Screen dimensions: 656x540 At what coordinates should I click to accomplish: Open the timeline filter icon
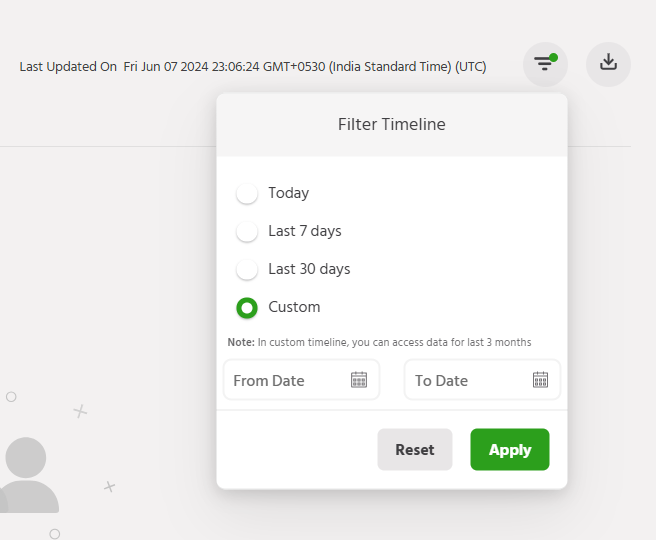(544, 65)
